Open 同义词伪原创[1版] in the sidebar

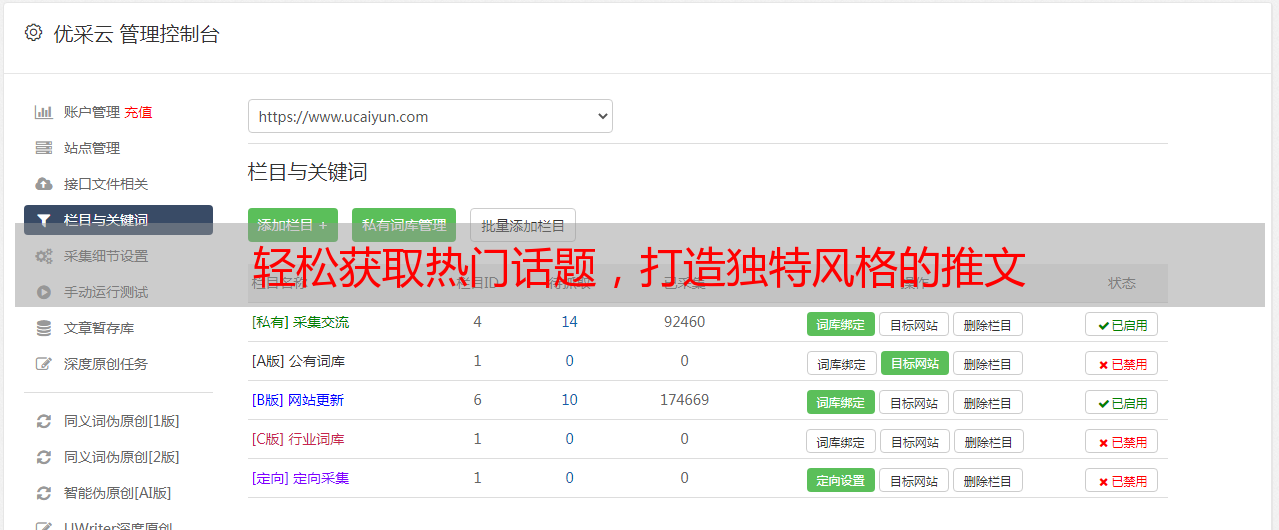[x=122, y=421]
